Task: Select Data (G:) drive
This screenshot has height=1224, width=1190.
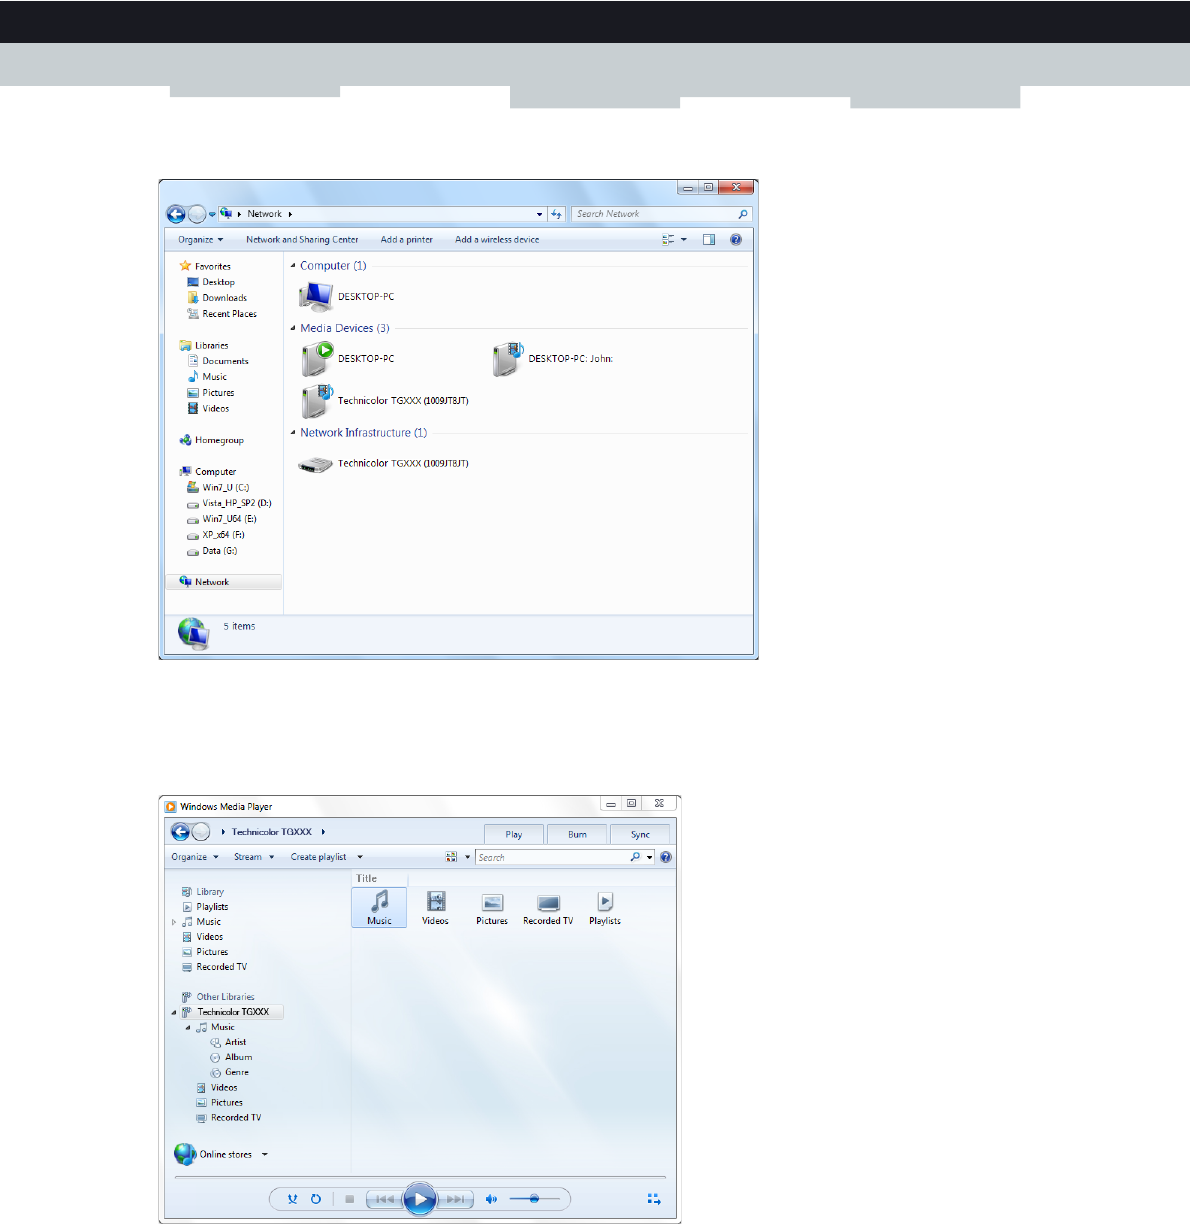Action: pyautogui.click(x=212, y=551)
